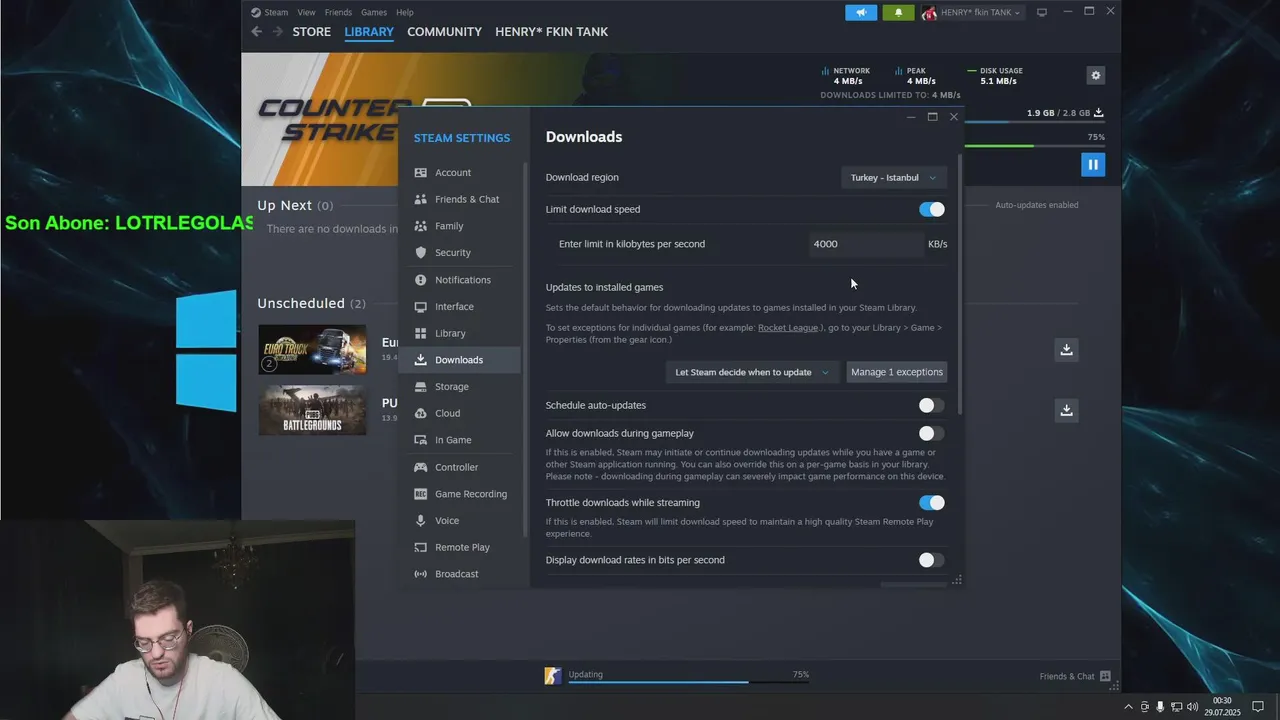Click the Up Next (0) section header

coord(295,205)
